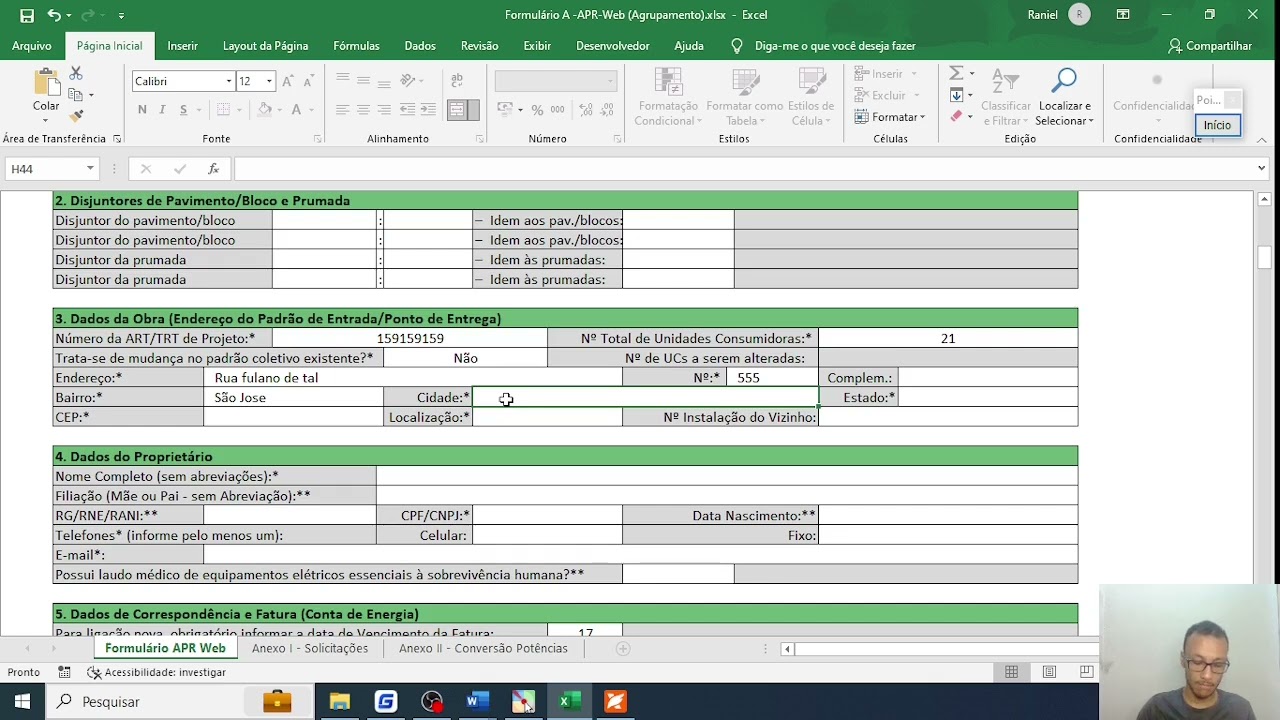The width and height of the screenshot is (1280, 720).
Task: Click the Fill down arrow icon
Action: (x=956, y=95)
